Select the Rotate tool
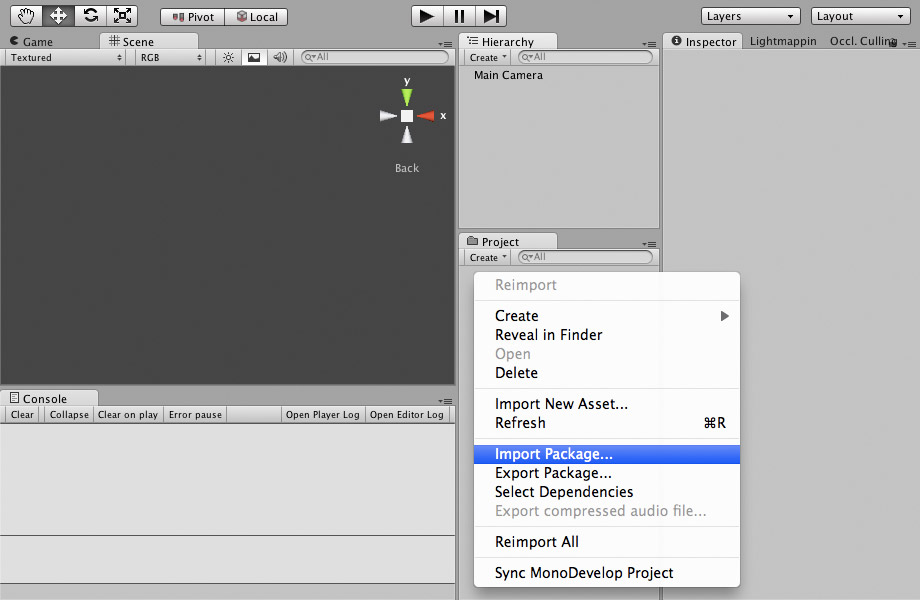Viewport: 920px width, 600px height. [90, 16]
